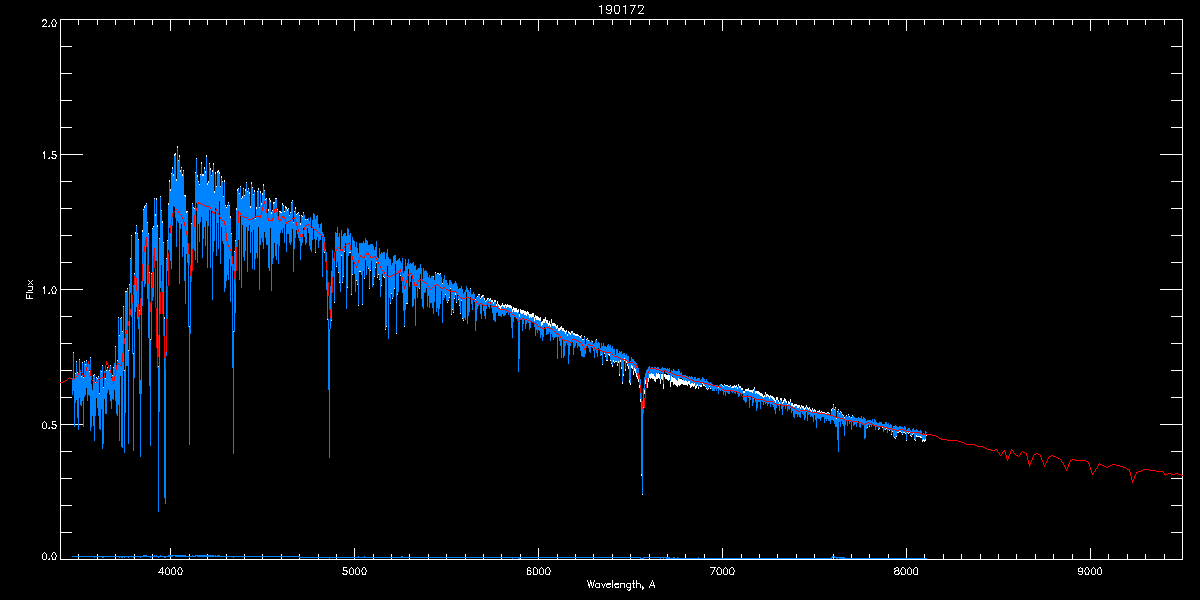Click the absorption line dip near 4860
This screenshot has width=1200, height=600.
pos(329,455)
